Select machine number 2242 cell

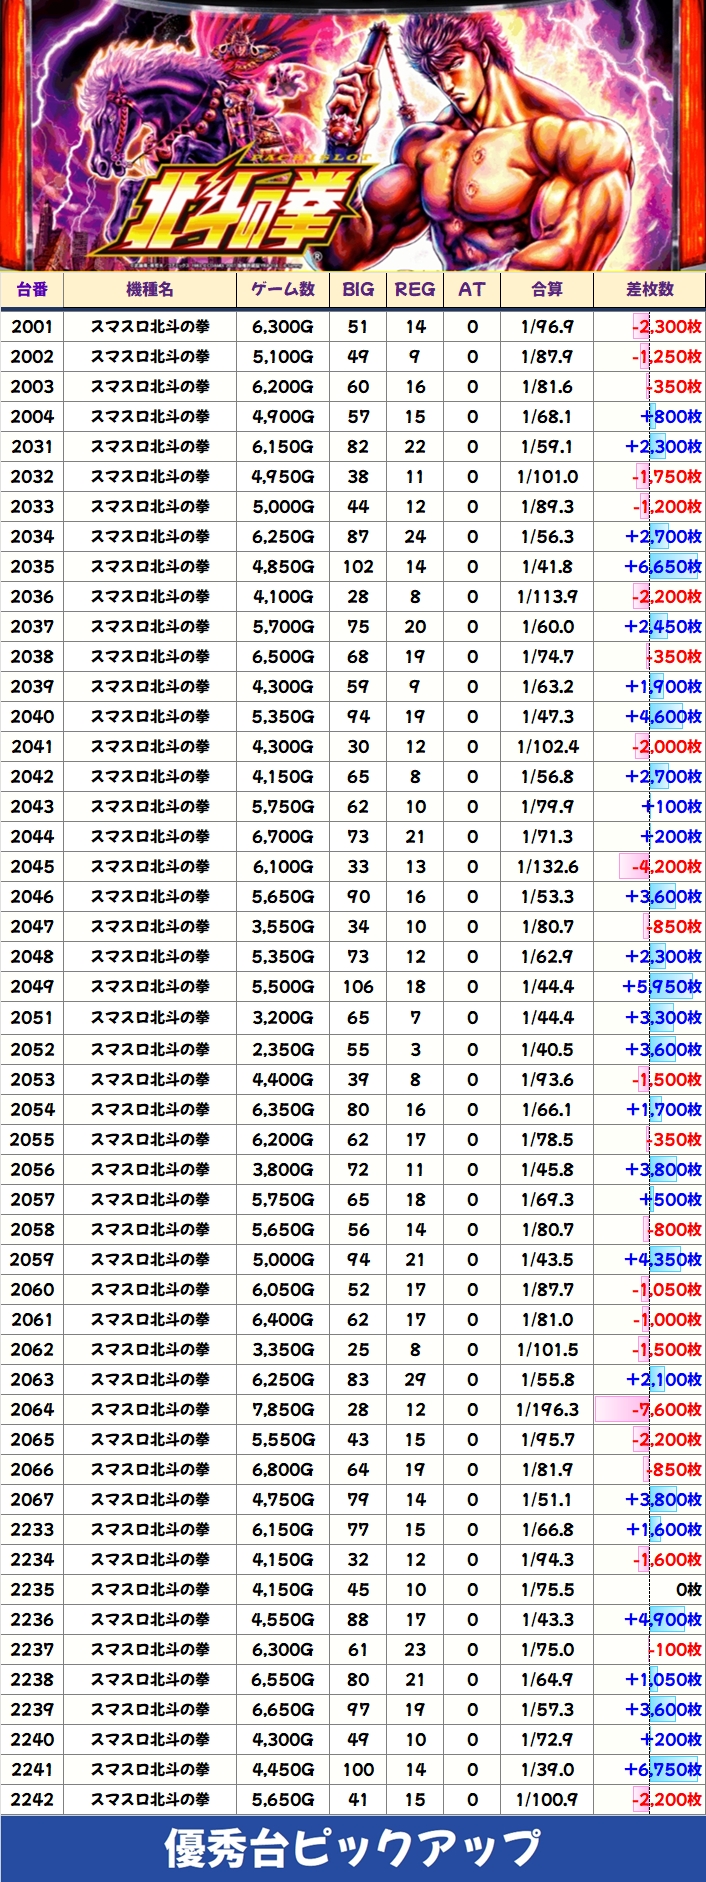32,1799
